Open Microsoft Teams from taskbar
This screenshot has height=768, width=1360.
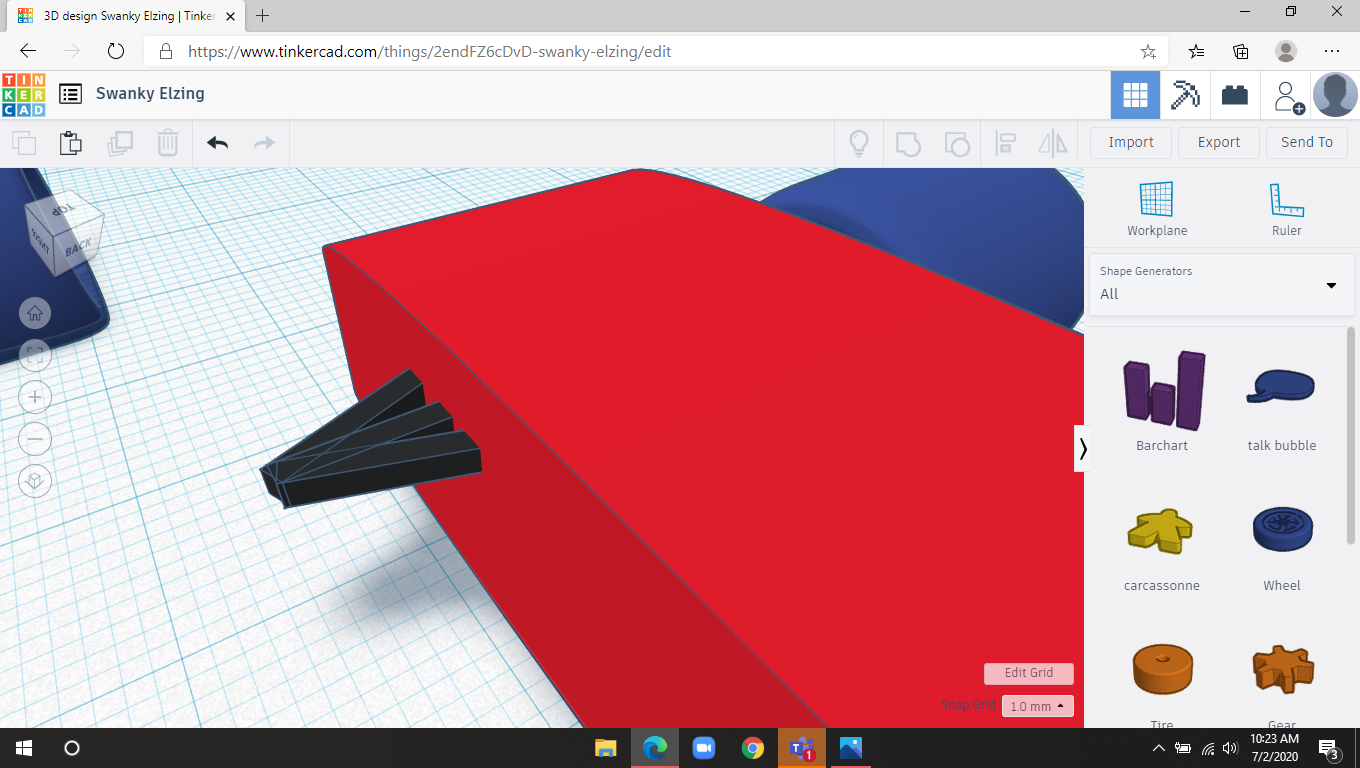coord(802,748)
